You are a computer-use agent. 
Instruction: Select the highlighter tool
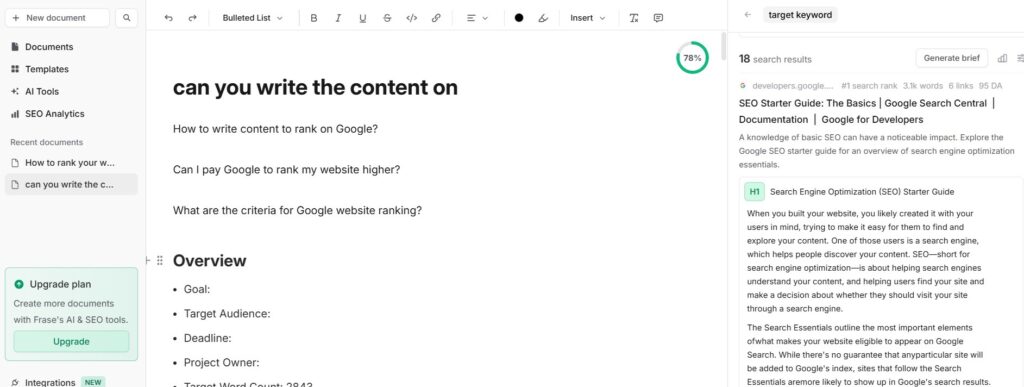(x=543, y=18)
